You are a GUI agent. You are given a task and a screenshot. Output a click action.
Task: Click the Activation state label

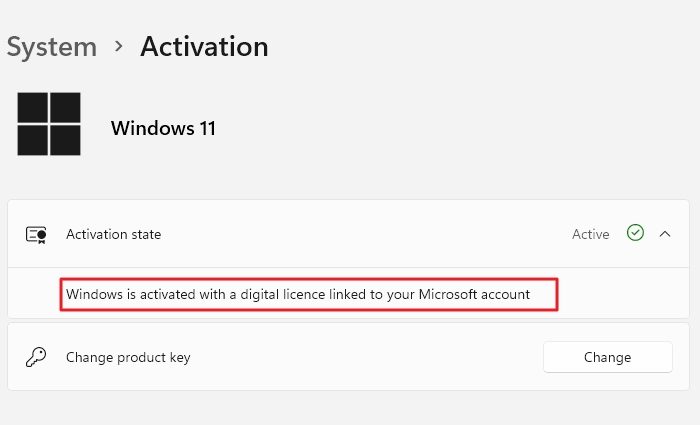(x=113, y=234)
